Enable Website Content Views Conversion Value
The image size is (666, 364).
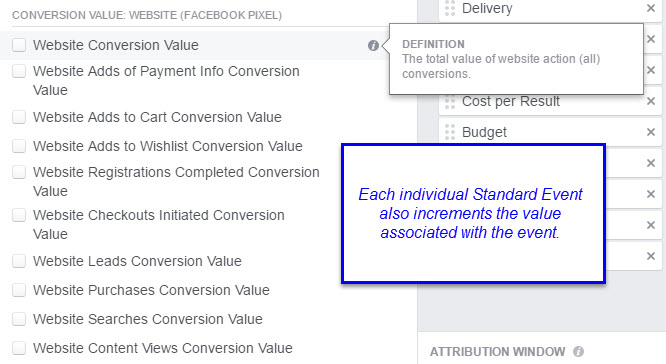click(x=19, y=348)
